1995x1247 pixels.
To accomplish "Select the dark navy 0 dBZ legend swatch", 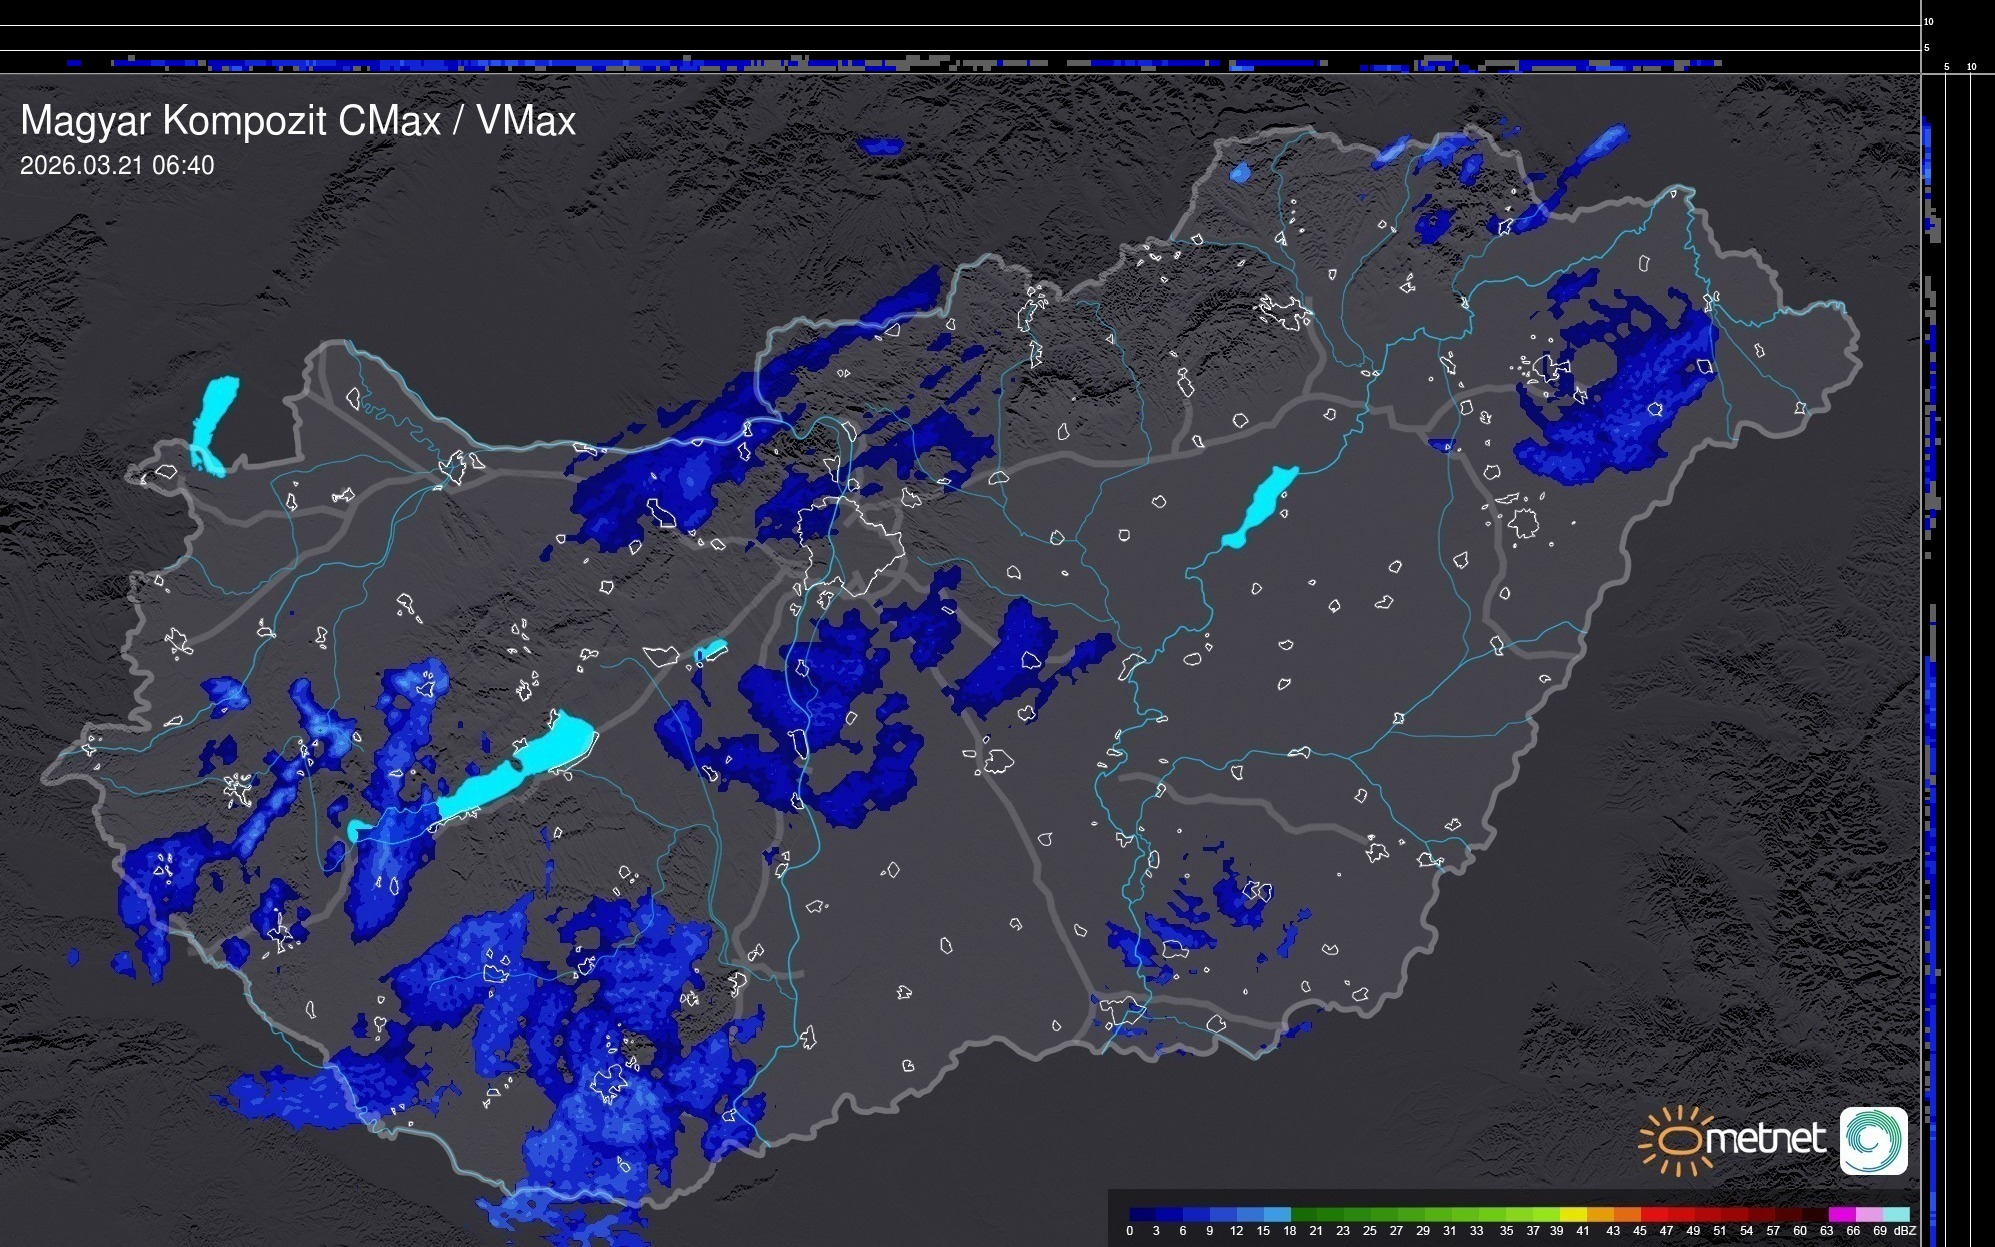I will coord(1143,1214).
